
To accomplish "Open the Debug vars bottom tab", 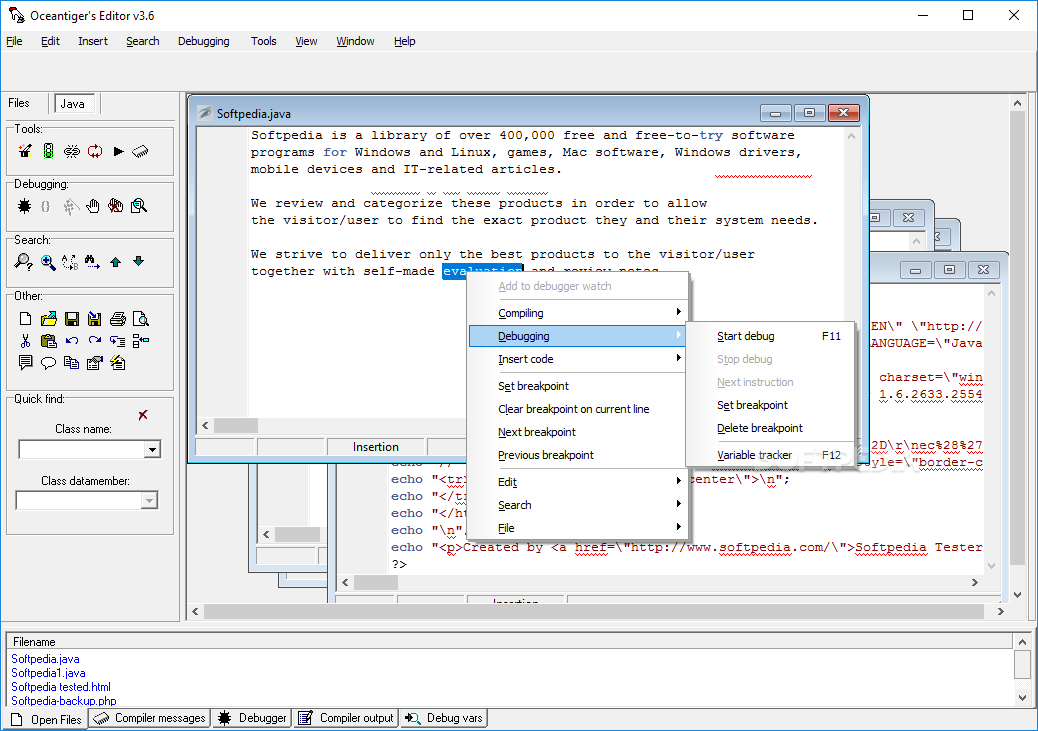I will coord(444,718).
